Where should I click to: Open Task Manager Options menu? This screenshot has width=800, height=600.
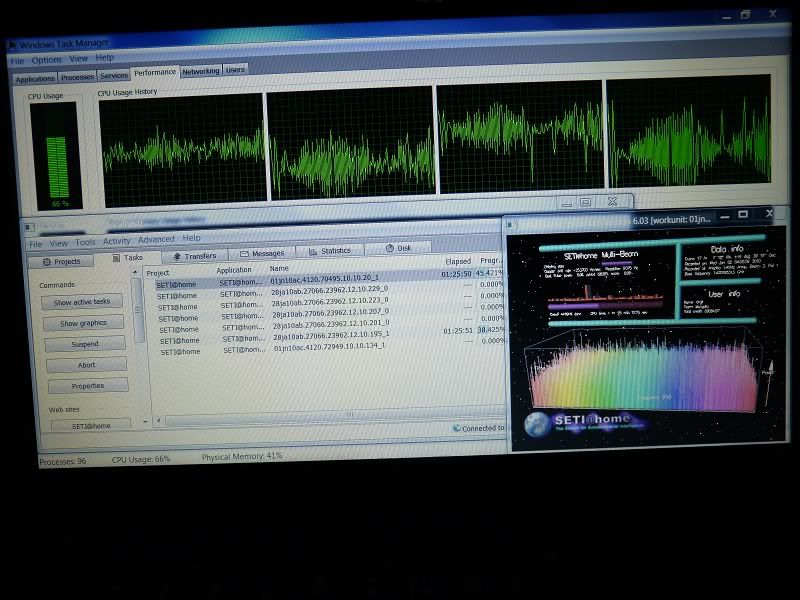click(46, 60)
